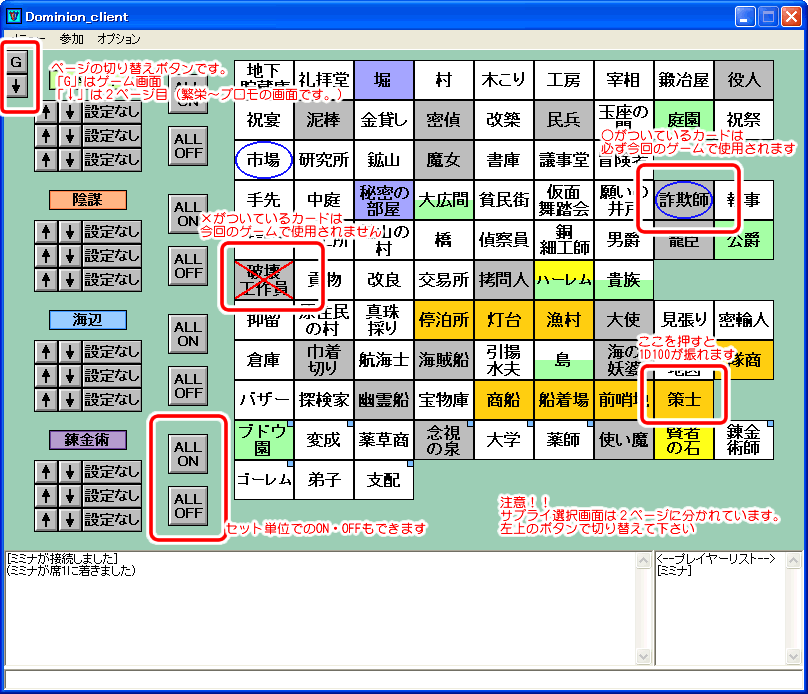This screenshot has width=808, height=694.
Task: Toggle the 鍛冶屋 card tile
Action: click(x=683, y=80)
